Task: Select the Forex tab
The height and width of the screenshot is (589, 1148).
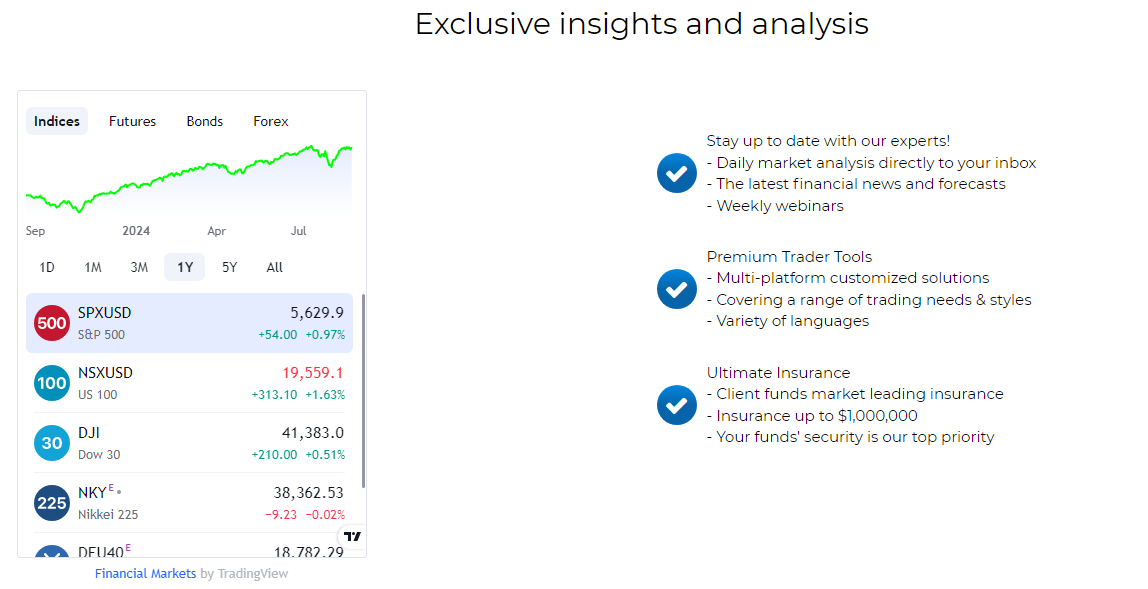Action: coord(271,122)
